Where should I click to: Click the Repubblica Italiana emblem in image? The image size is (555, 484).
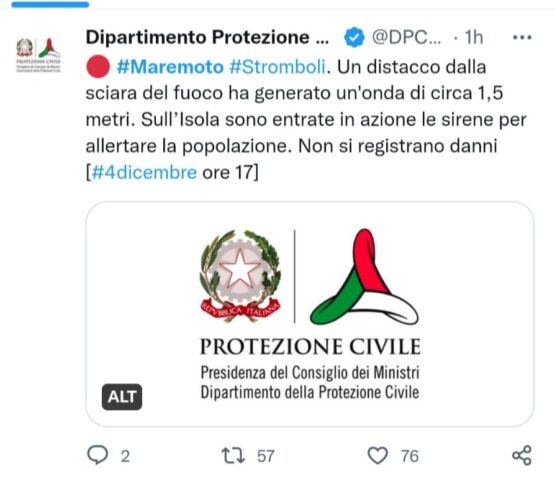click(x=240, y=276)
